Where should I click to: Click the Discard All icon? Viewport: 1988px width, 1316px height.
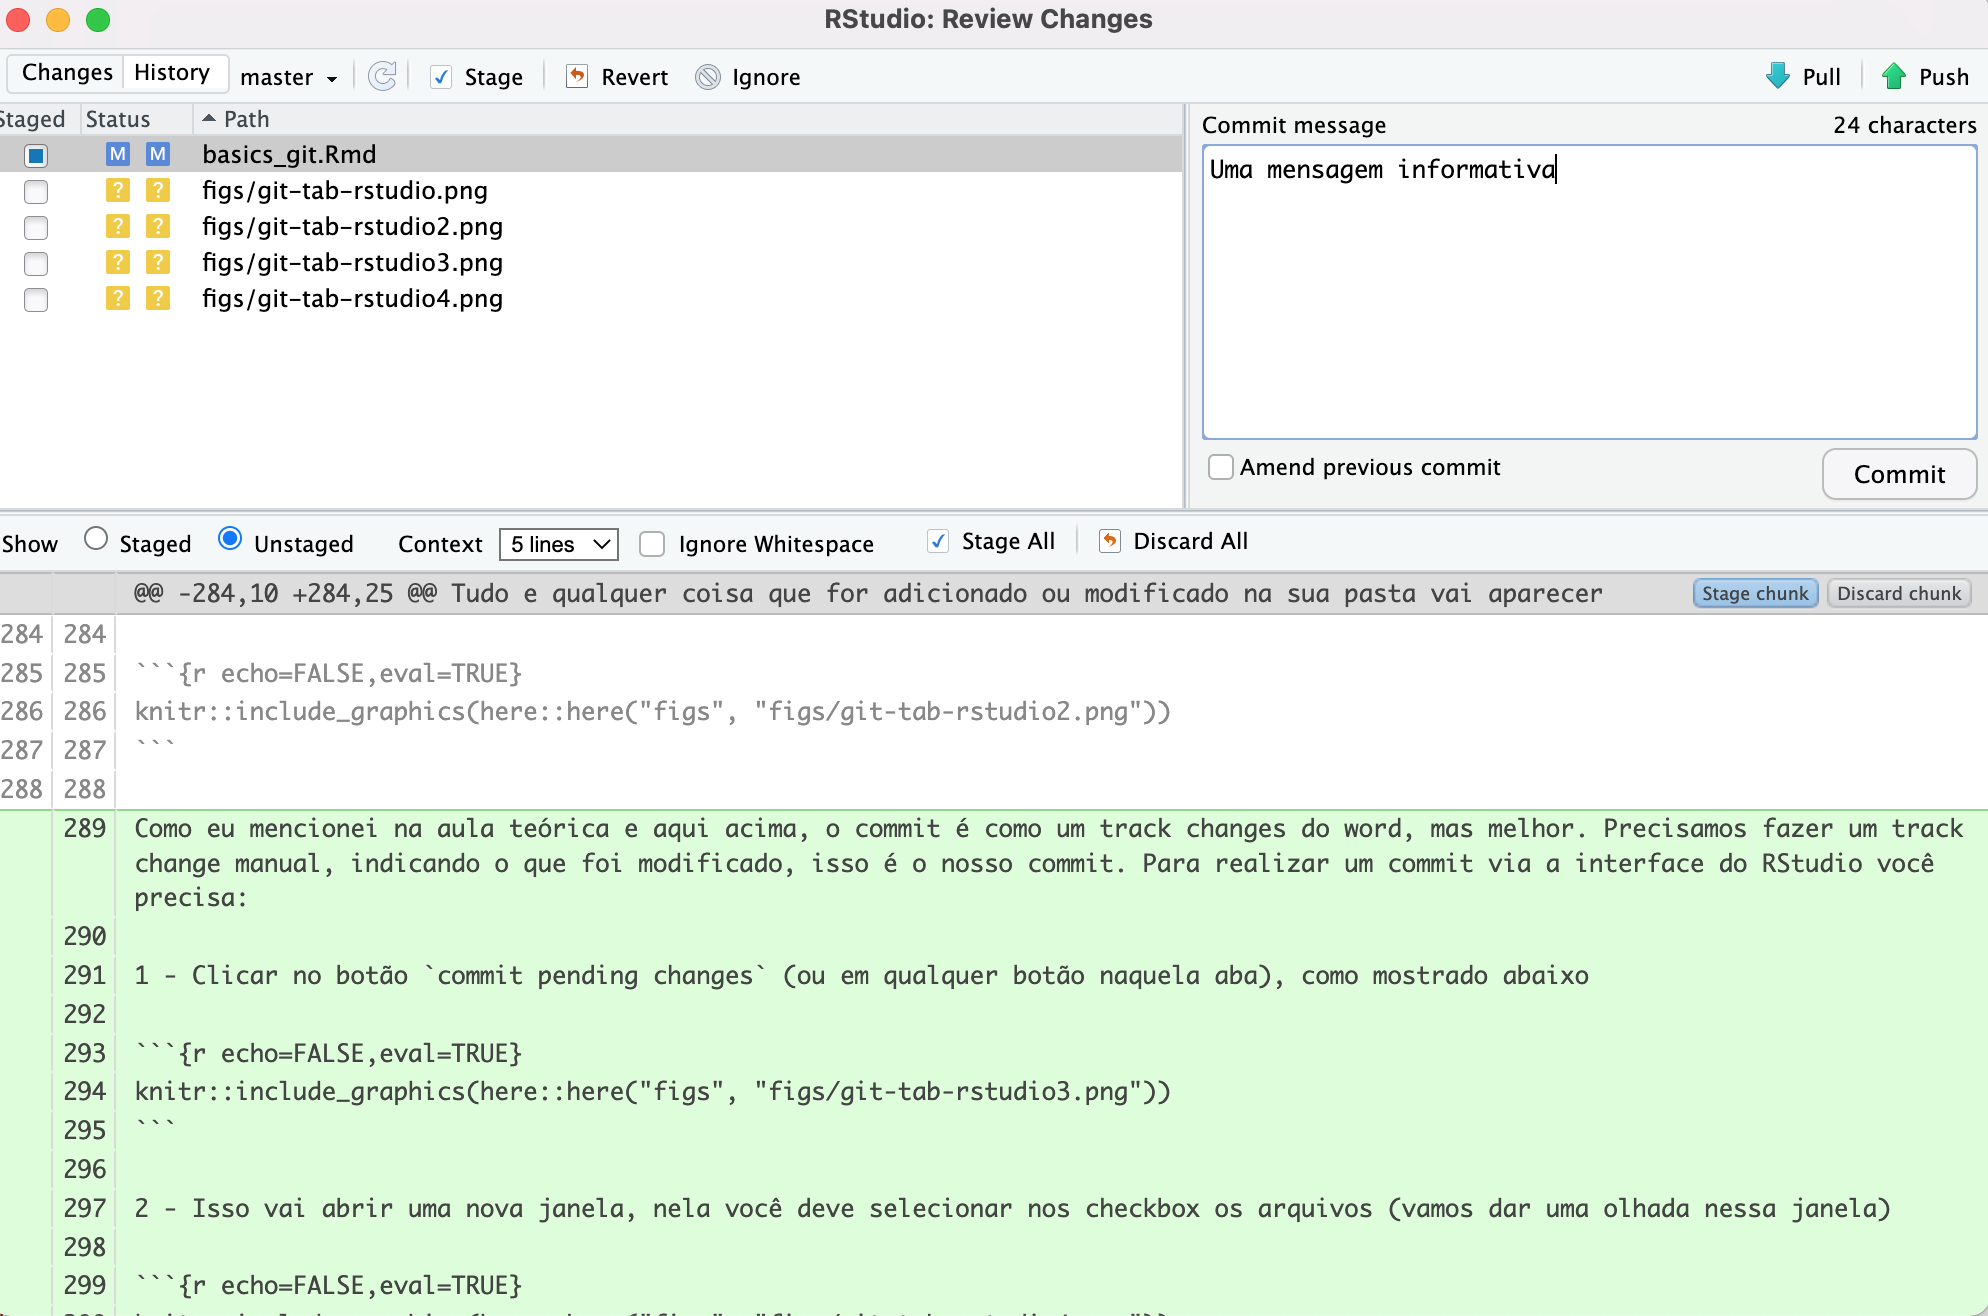point(1109,541)
